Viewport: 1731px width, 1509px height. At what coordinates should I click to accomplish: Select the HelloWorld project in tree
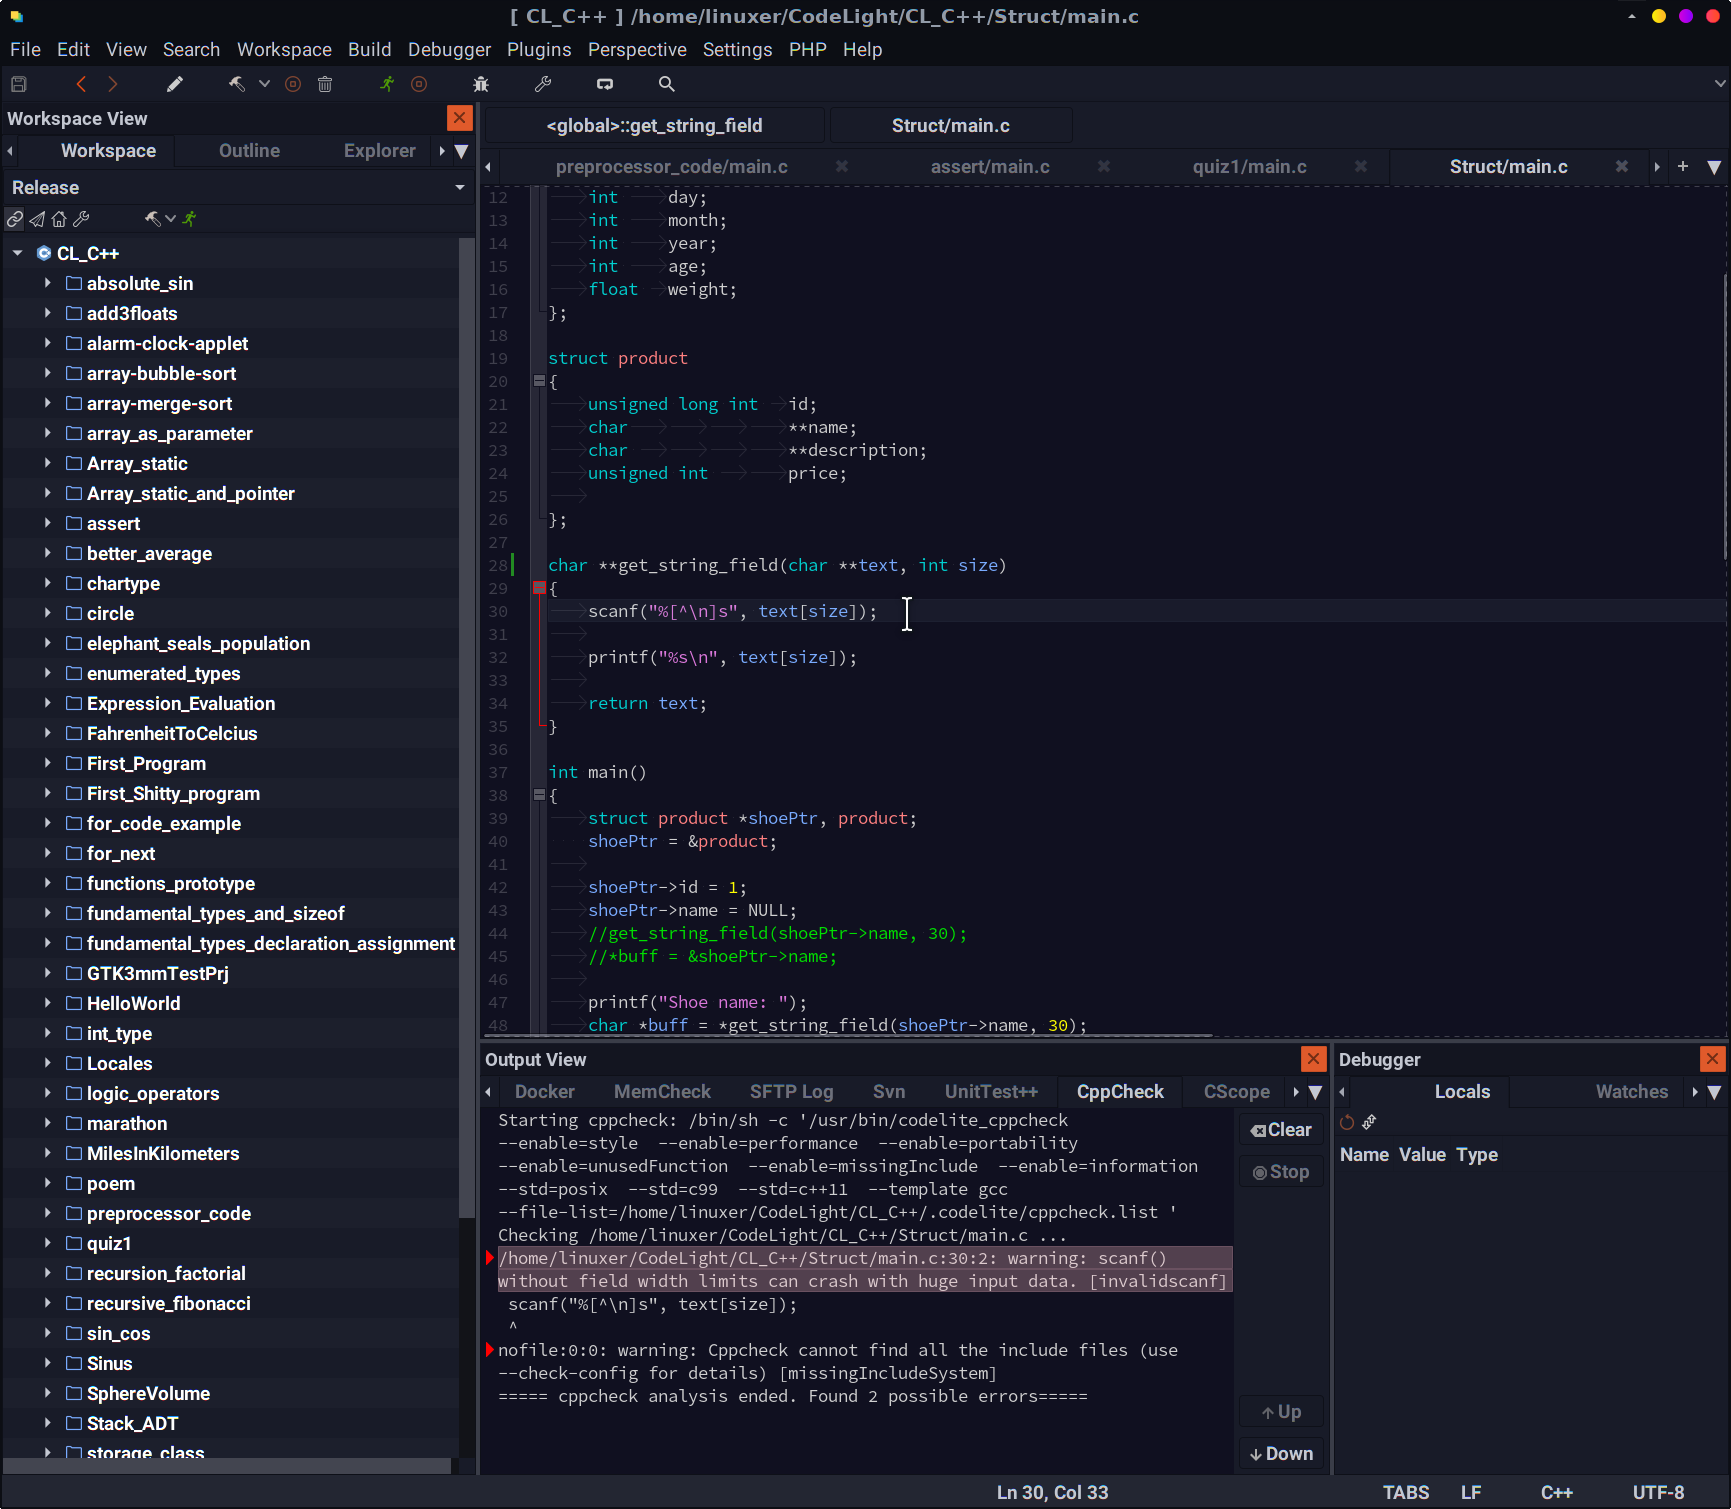pos(133,1003)
